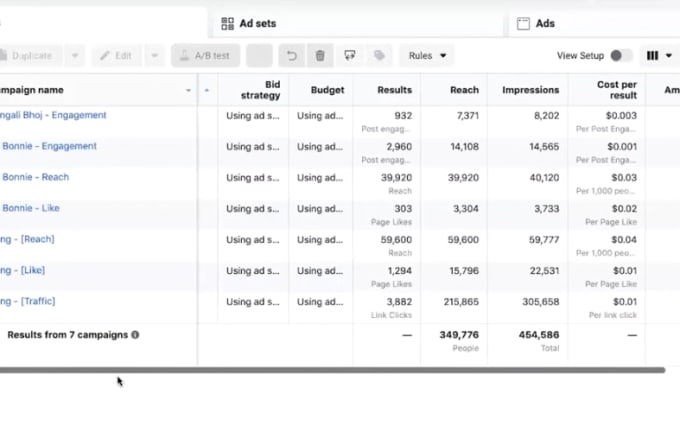The image size is (680, 425).
Task: Open the Edit dropdown arrow
Action: point(154,56)
